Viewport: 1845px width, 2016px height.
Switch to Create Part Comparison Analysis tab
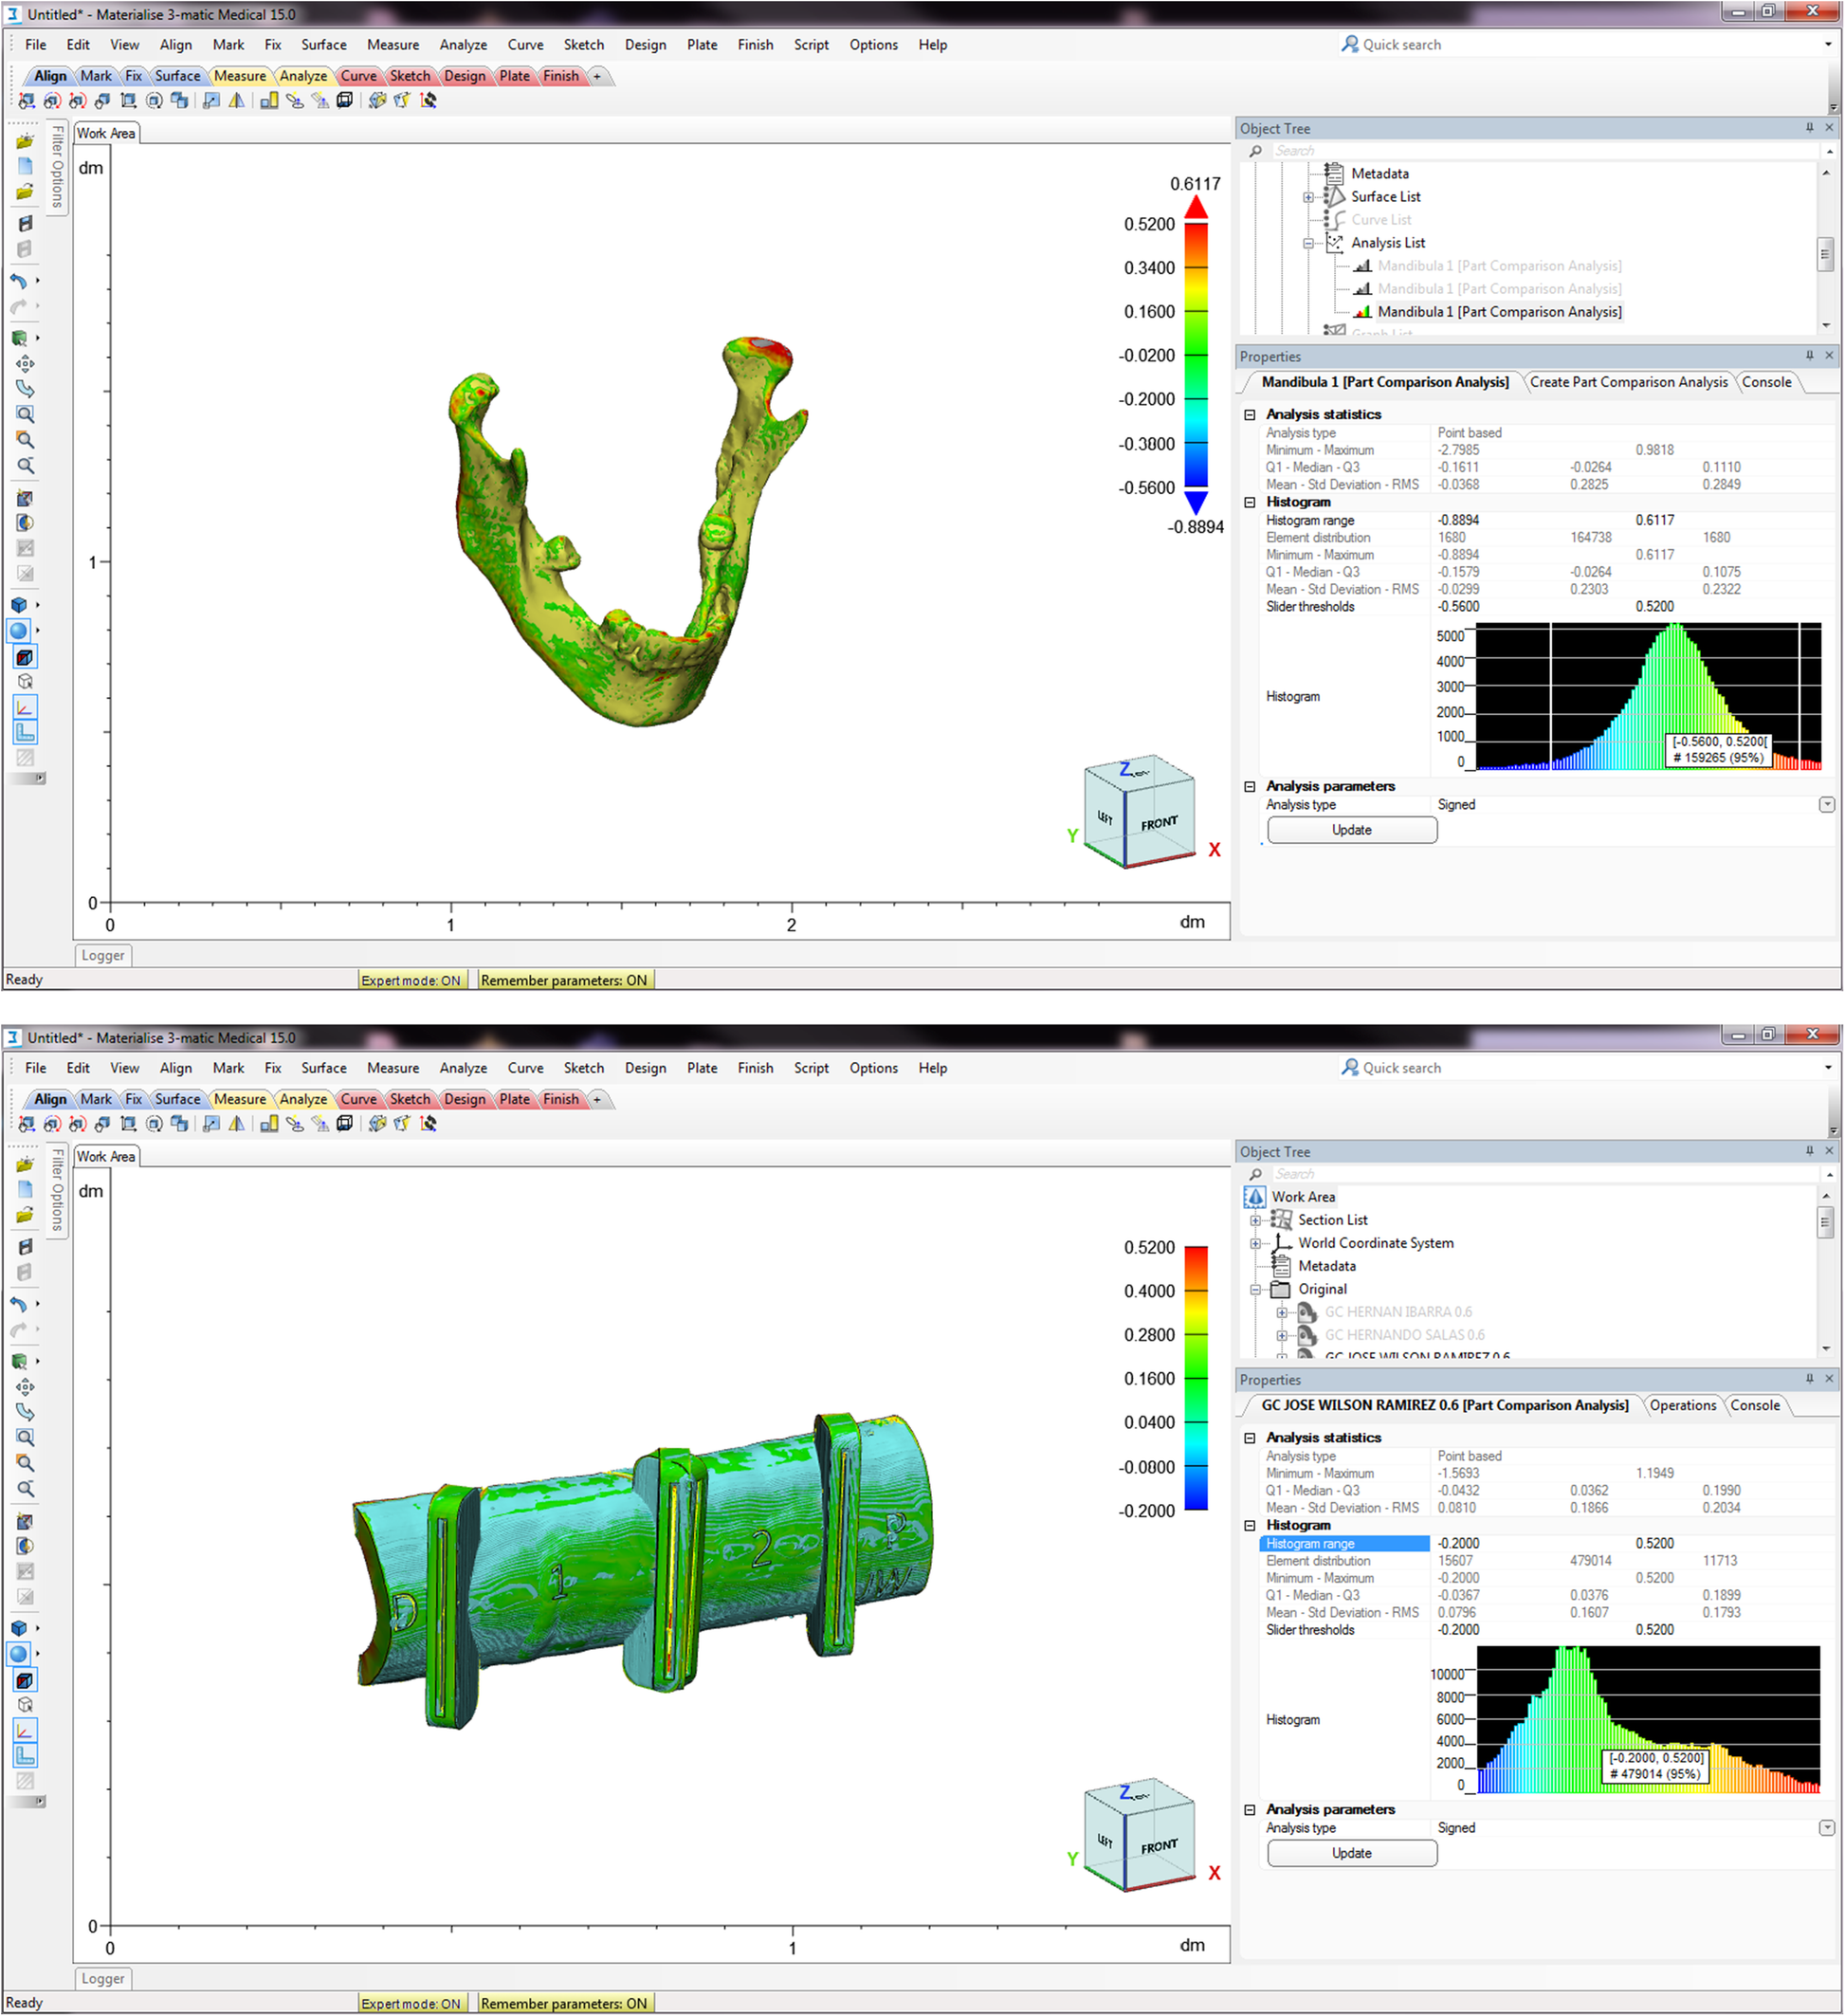tap(1628, 382)
